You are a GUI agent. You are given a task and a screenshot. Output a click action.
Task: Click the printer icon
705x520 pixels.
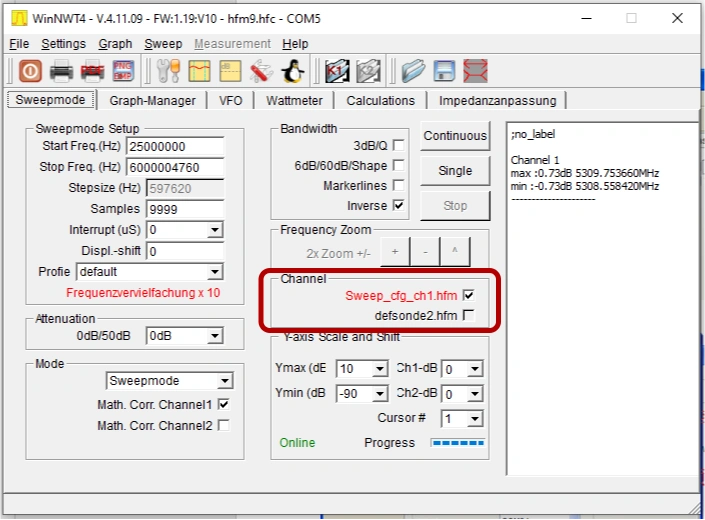[61, 71]
